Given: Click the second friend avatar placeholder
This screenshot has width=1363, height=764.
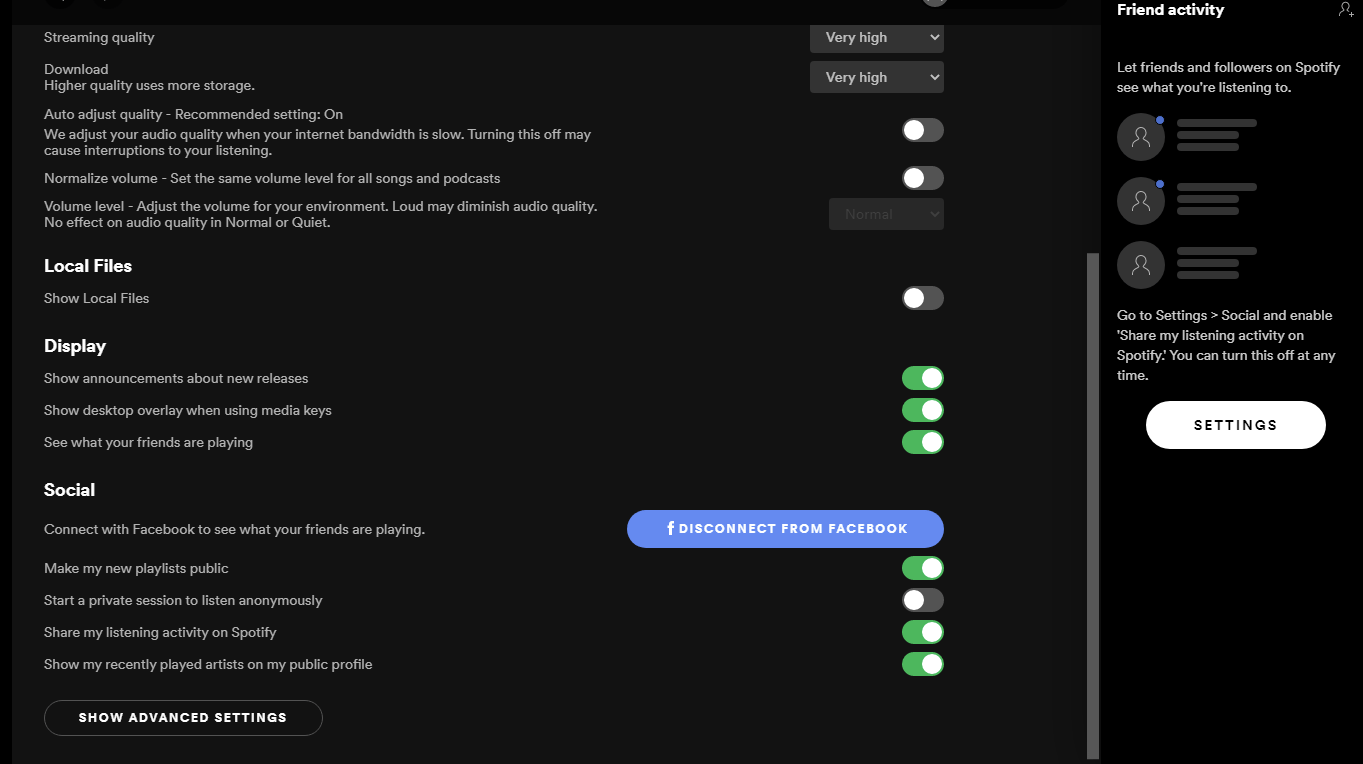Looking at the screenshot, I should [1141, 201].
